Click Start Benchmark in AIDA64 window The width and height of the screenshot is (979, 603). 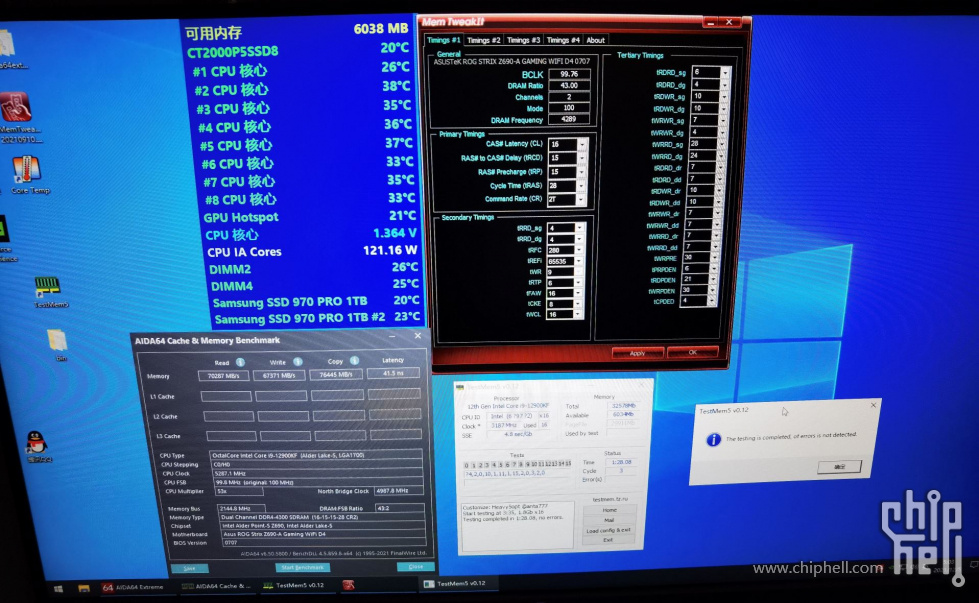pyautogui.click(x=302, y=567)
